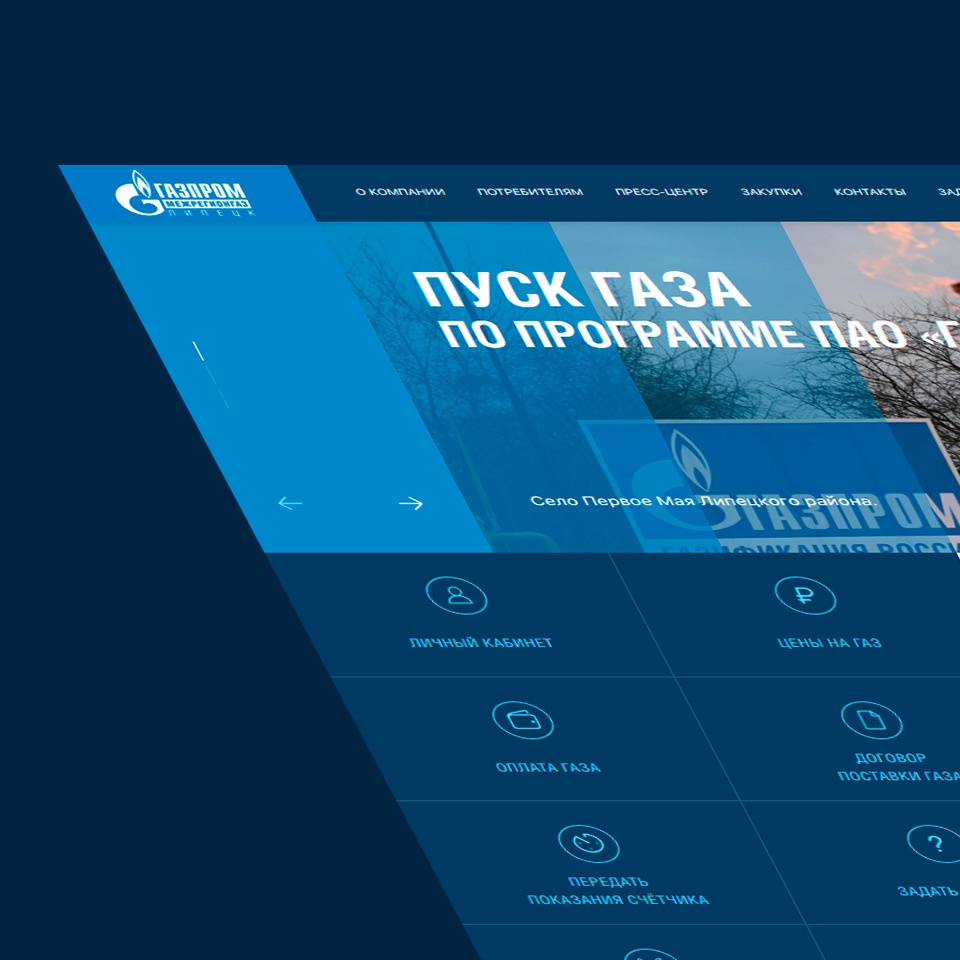Viewport: 960px width, 960px height.
Task: Select ПРЕСС-ЦЕНТР in the navigation bar
Action: coord(661,192)
